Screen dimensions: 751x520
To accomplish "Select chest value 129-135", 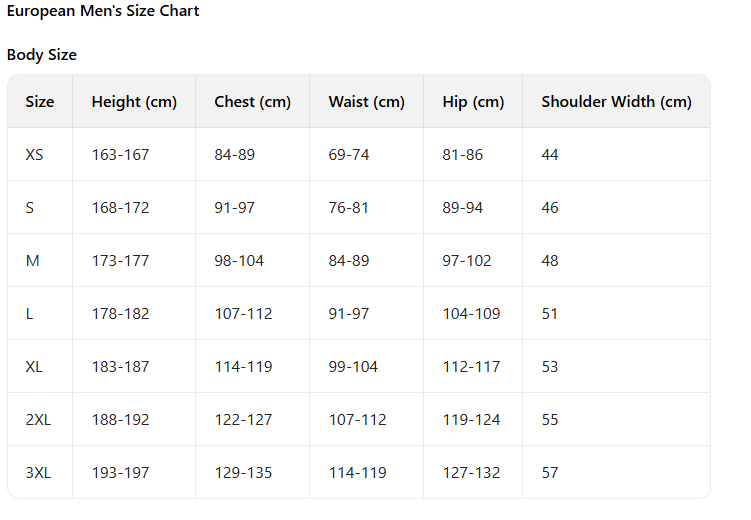I will coord(243,473).
